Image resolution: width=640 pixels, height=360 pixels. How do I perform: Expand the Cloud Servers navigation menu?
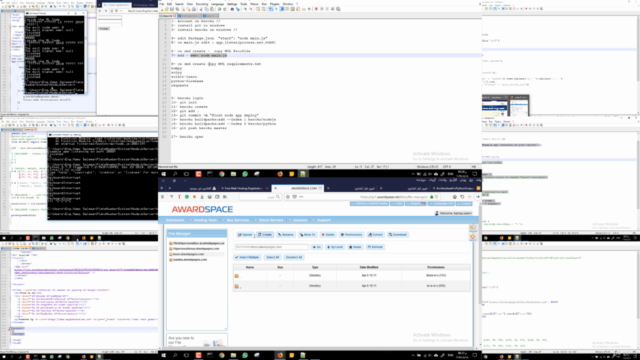[271, 220]
